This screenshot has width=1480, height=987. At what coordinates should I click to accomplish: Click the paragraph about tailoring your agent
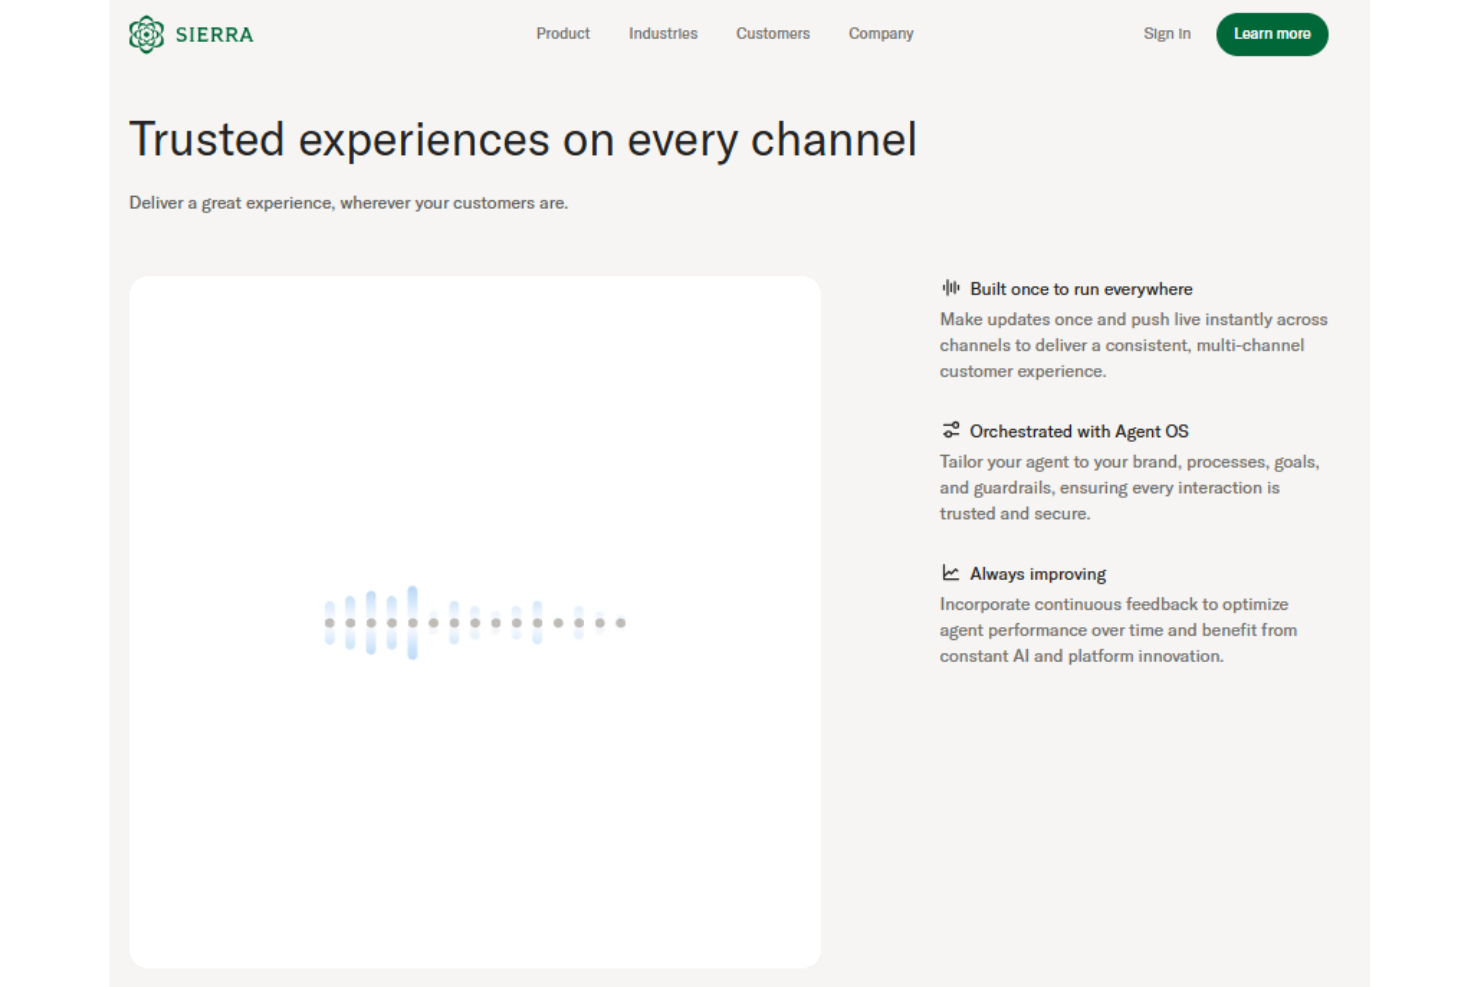click(x=1129, y=488)
